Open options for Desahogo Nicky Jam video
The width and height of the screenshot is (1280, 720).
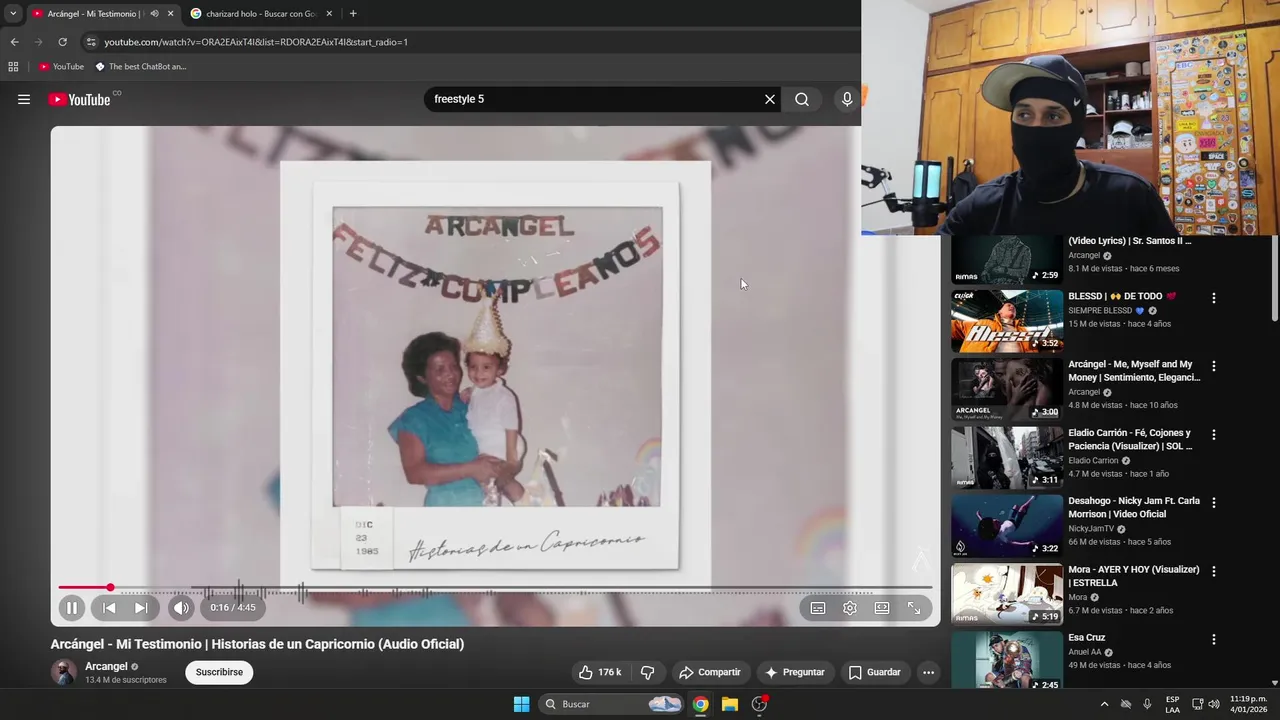[1214, 503]
